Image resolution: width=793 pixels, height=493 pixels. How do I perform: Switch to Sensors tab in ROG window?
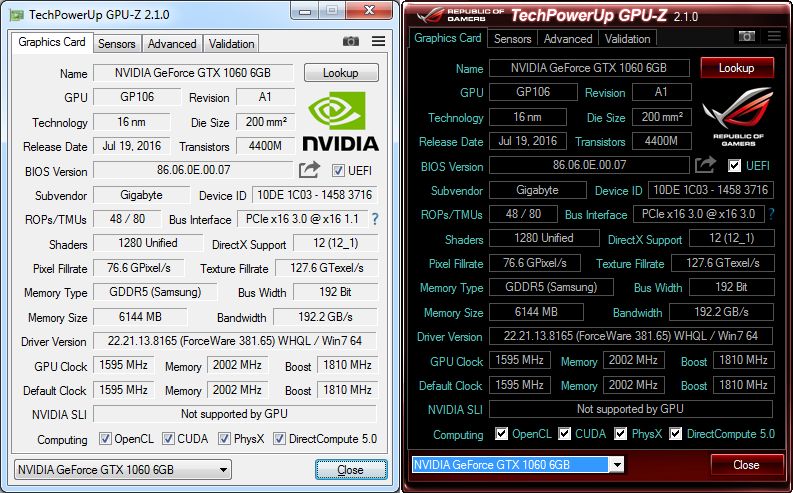(x=512, y=39)
